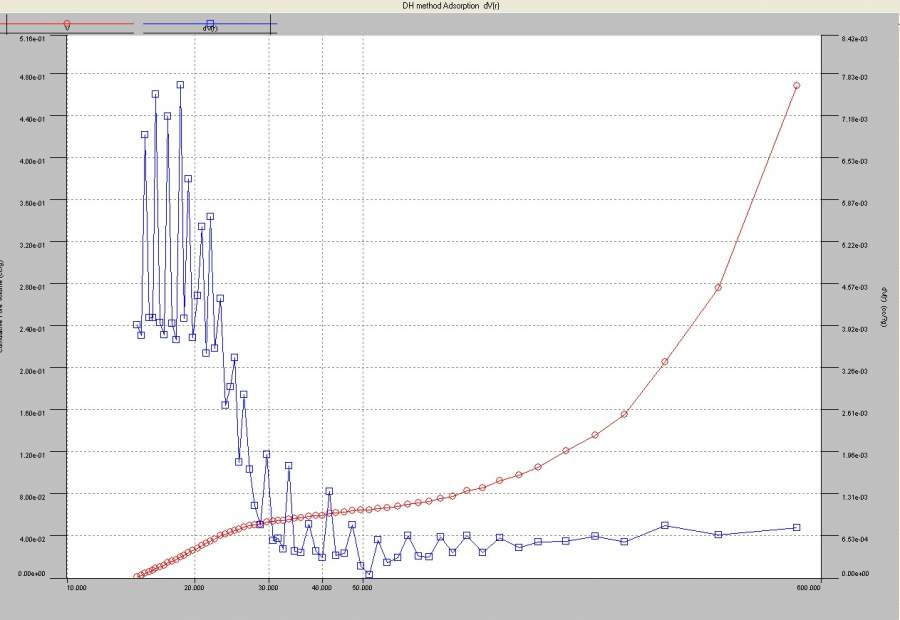Click x-axis label 10.000

click(x=76, y=587)
